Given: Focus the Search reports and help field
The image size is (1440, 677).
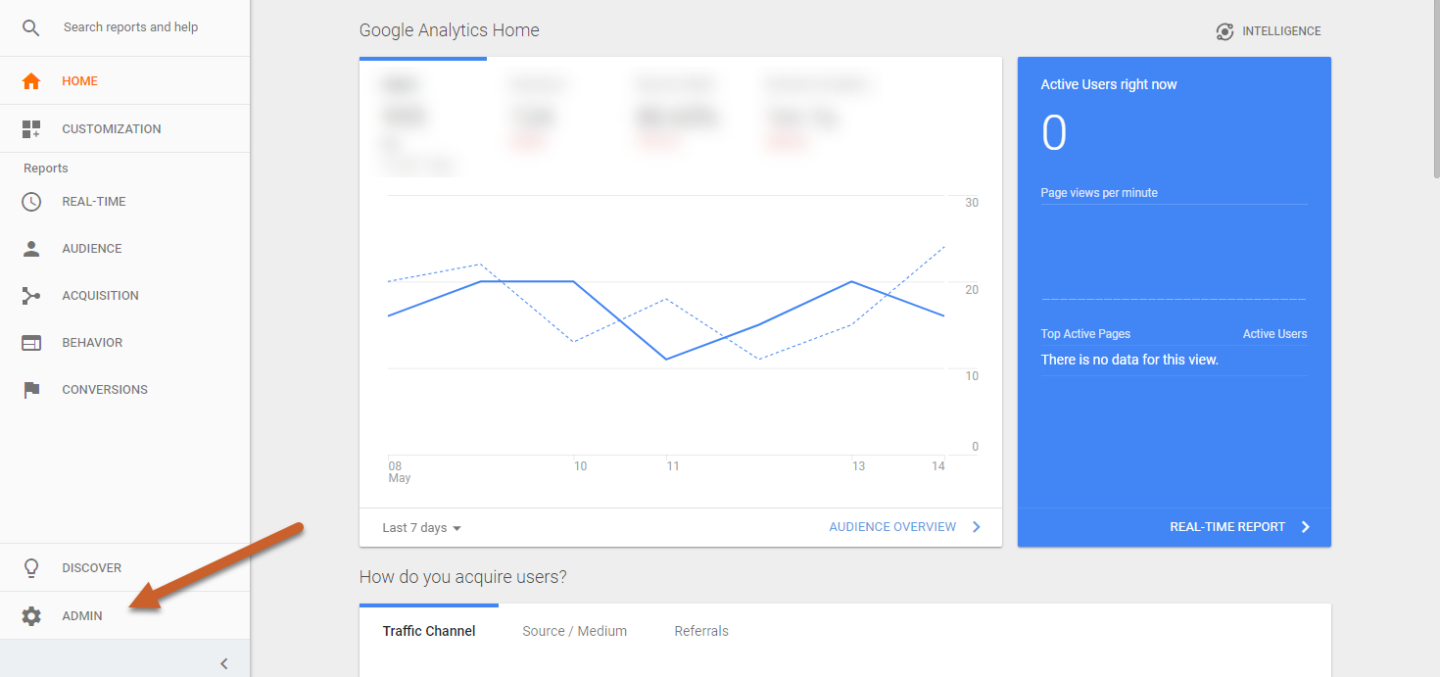Looking at the screenshot, I should (x=131, y=28).
